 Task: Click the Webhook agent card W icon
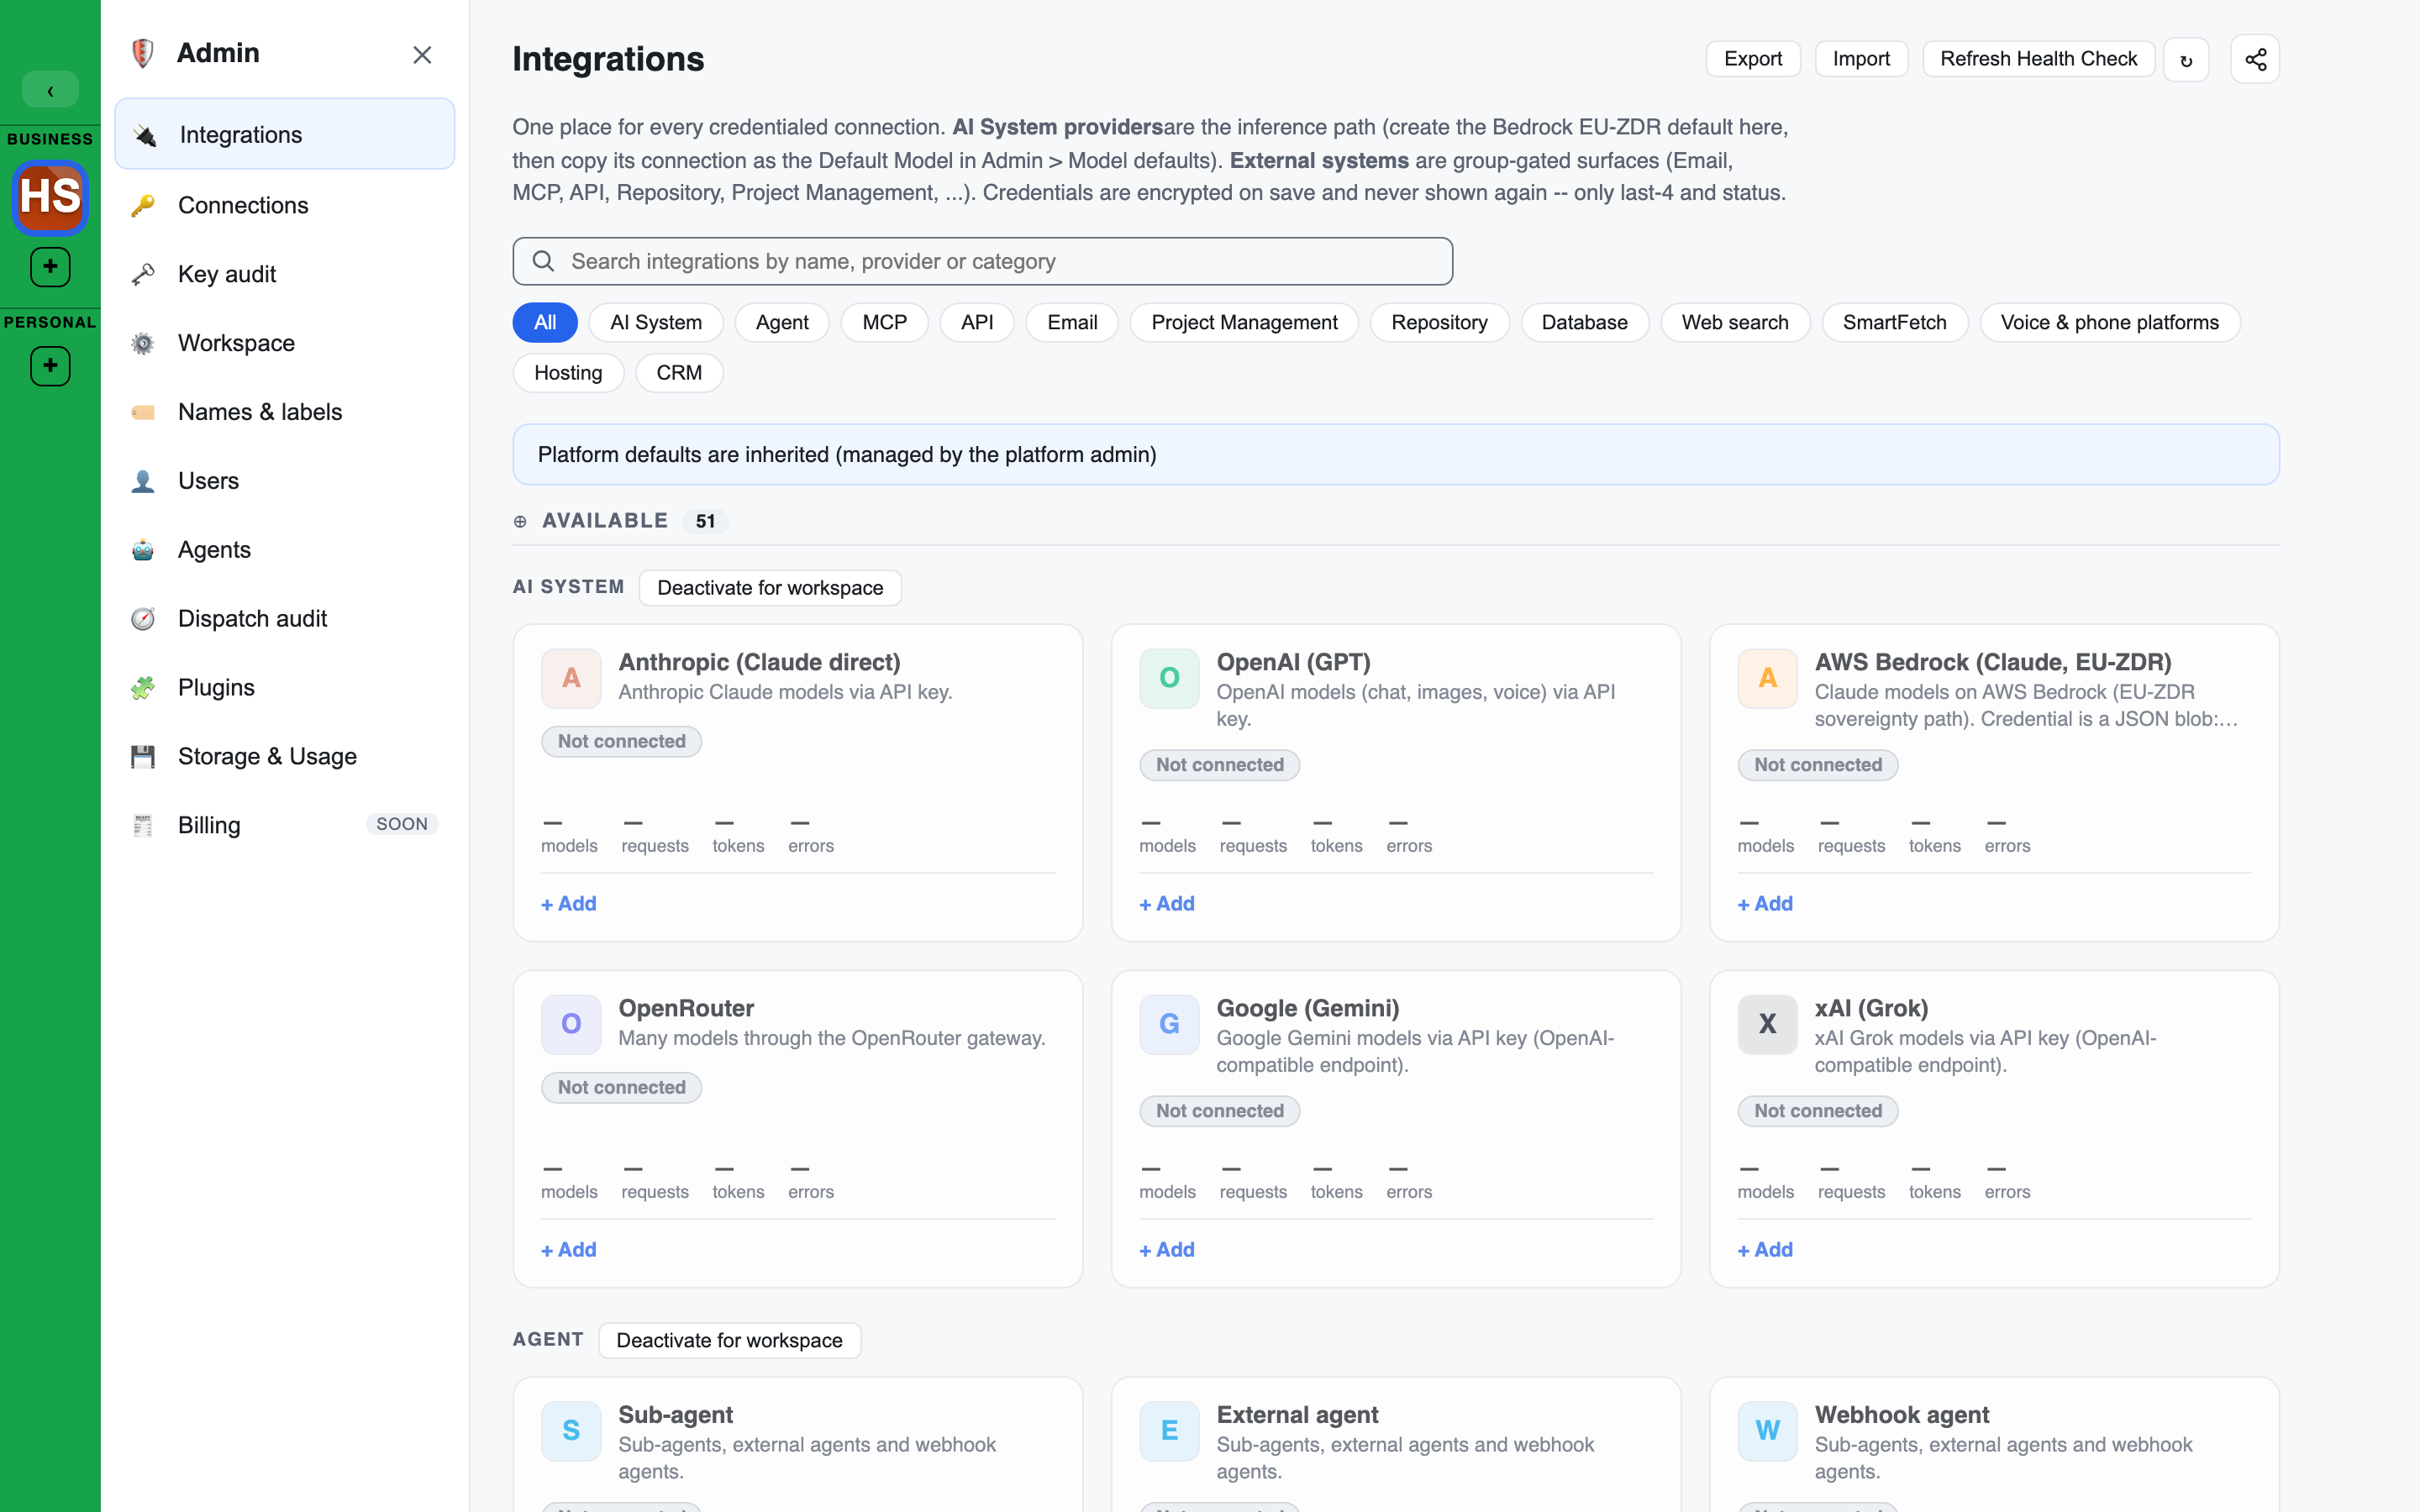click(1767, 1431)
